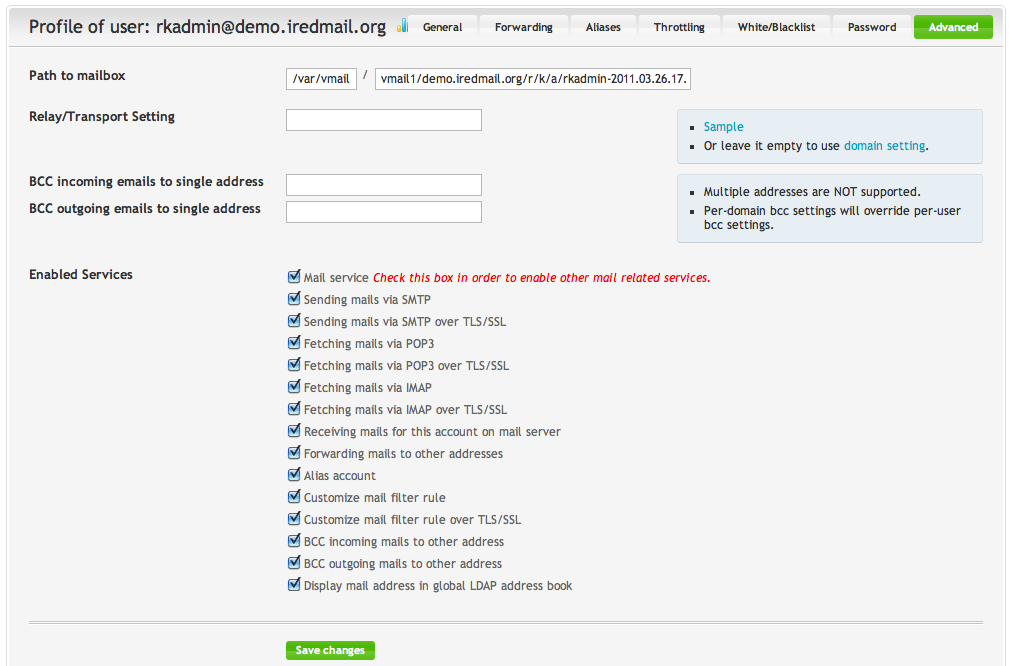Select the Advanced tab
Screen dimensions: 1009x666
click(952, 27)
